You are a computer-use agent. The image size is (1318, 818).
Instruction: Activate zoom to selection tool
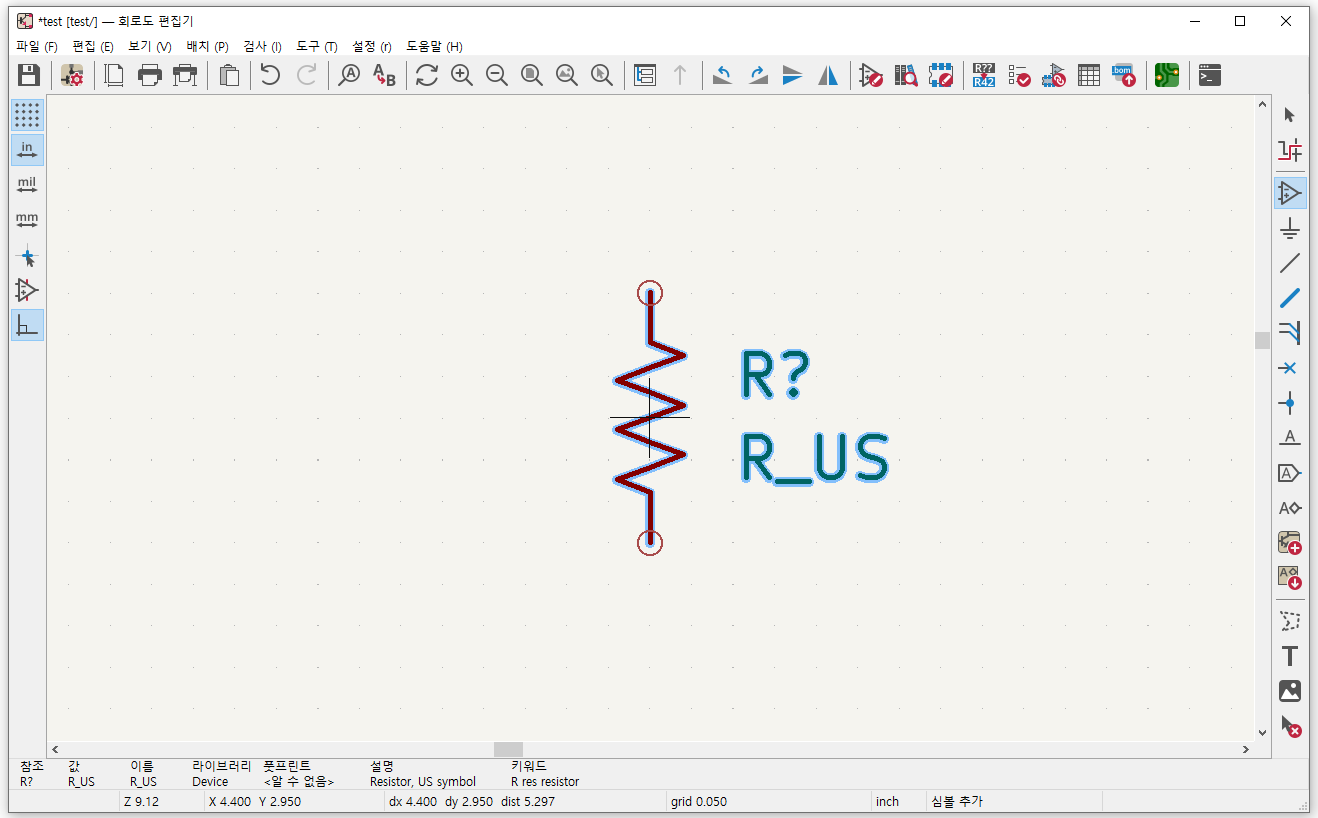[x=602, y=75]
